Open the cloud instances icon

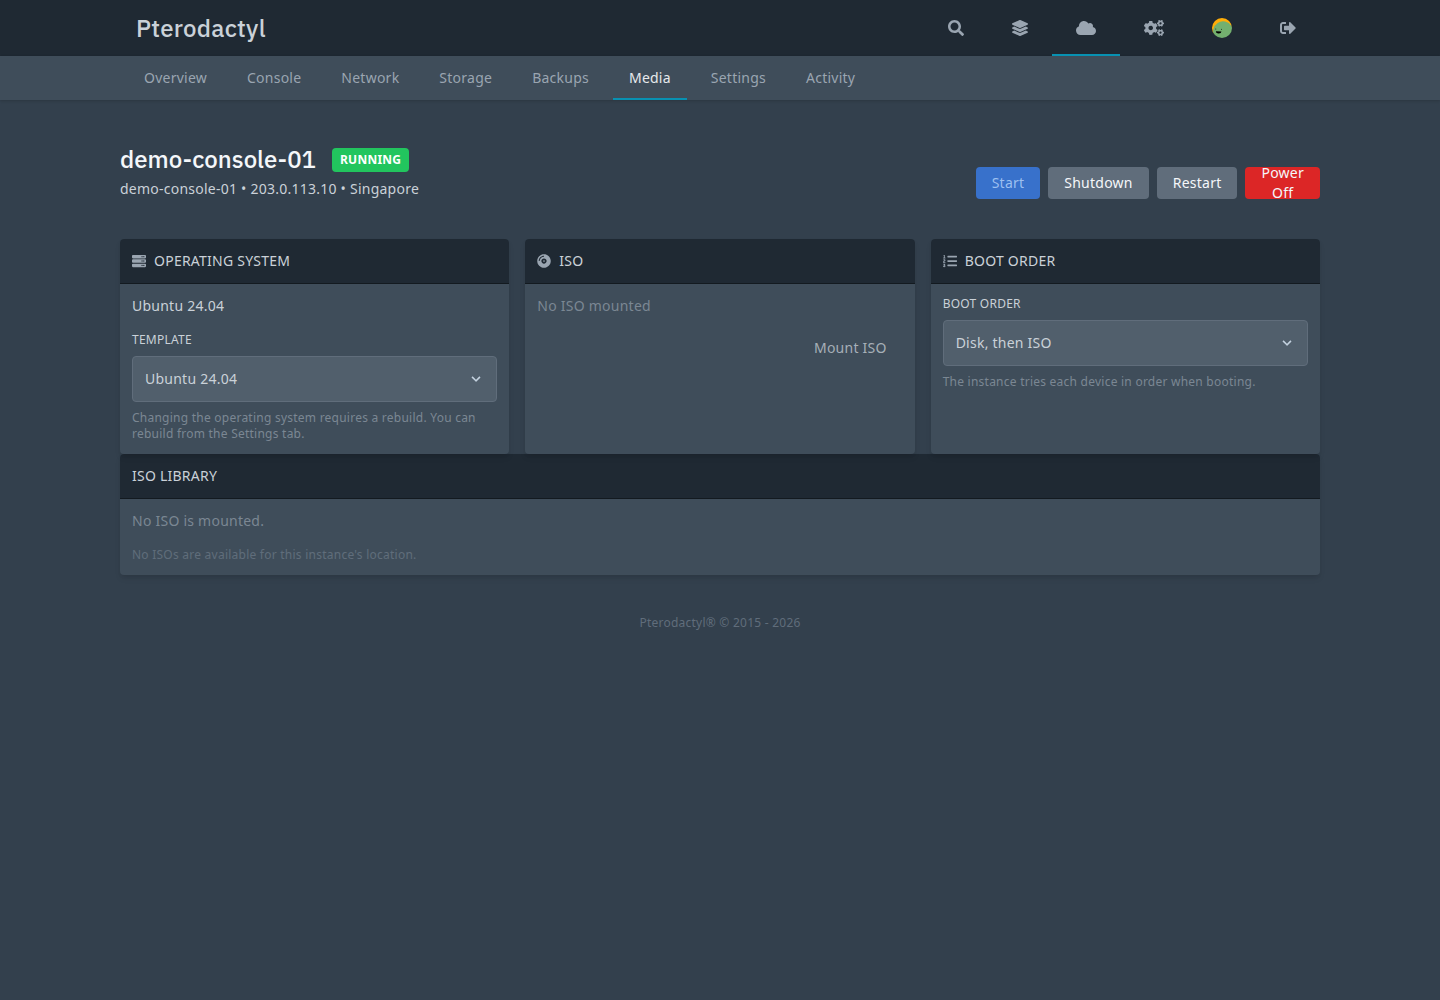click(x=1086, y=28)
